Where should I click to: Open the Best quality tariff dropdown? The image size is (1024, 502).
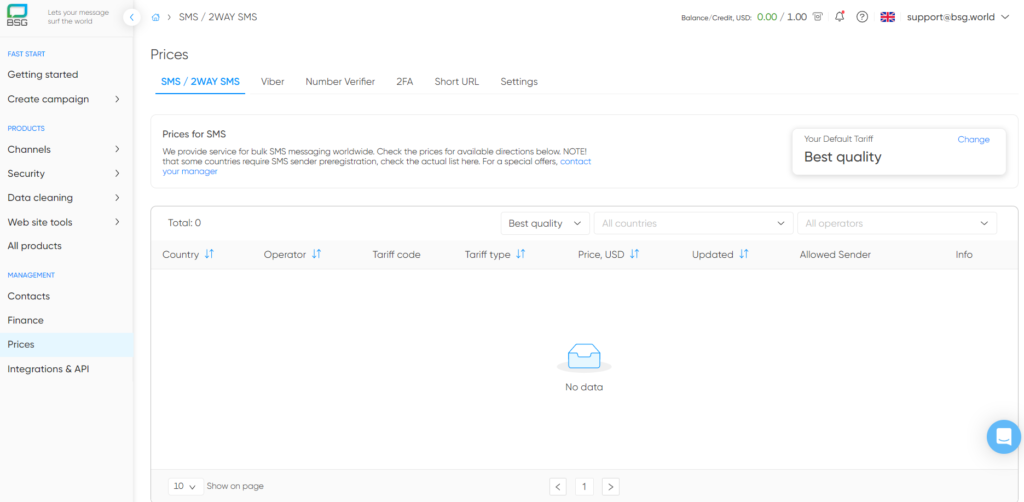[545, 223]
